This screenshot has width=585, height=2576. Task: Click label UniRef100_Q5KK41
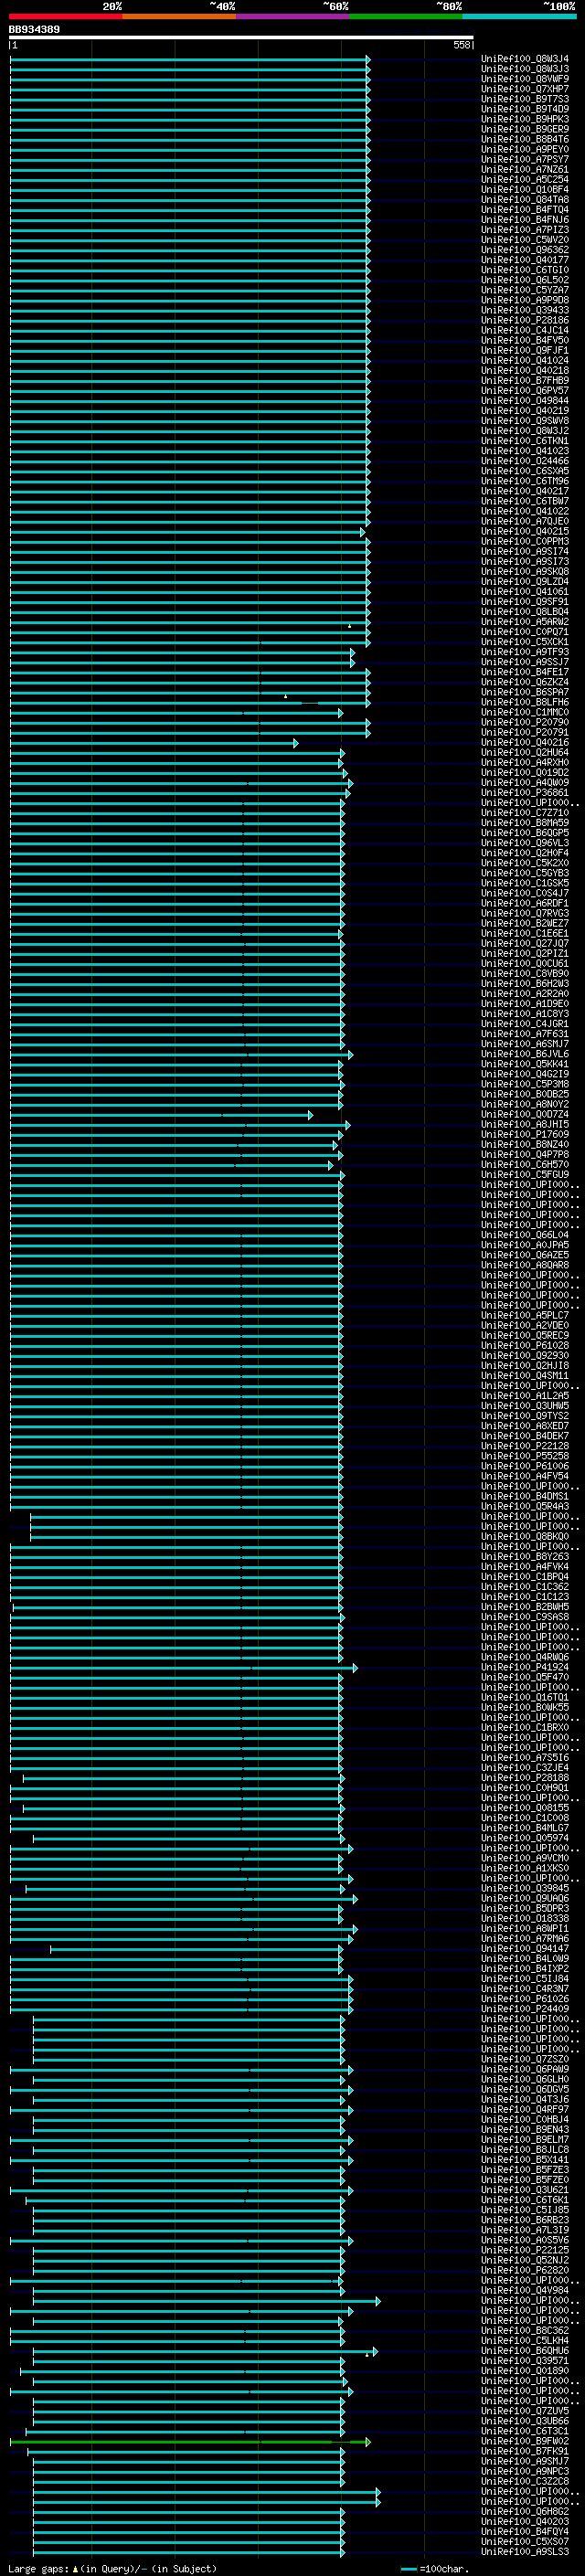click(x=525, y=1064)
